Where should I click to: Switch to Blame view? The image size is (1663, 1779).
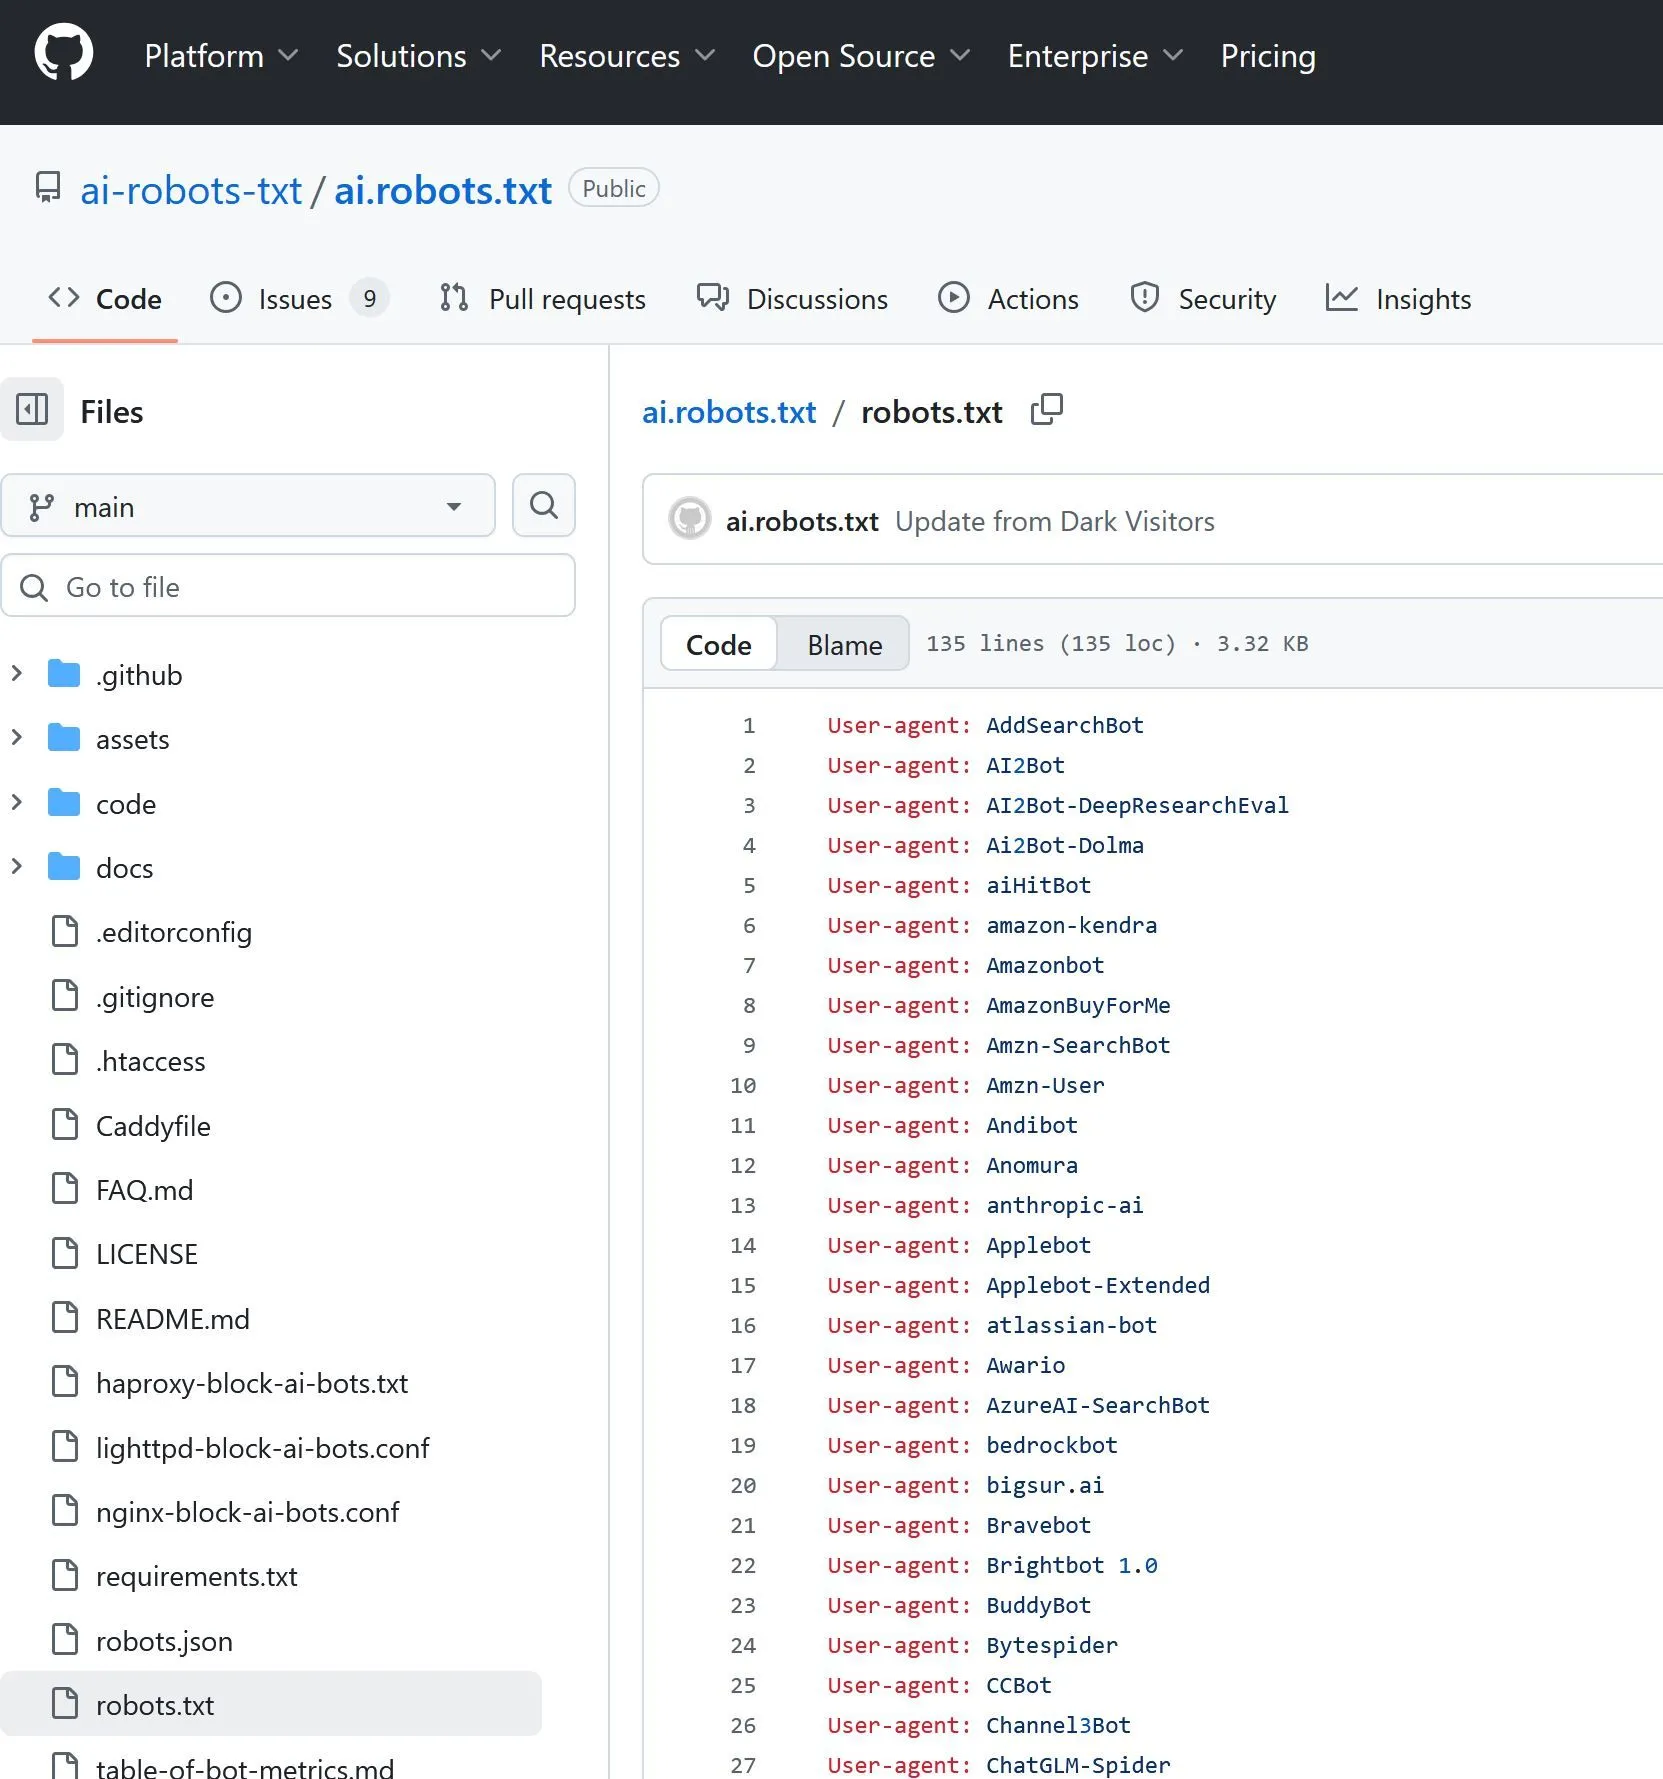point(844,644)
